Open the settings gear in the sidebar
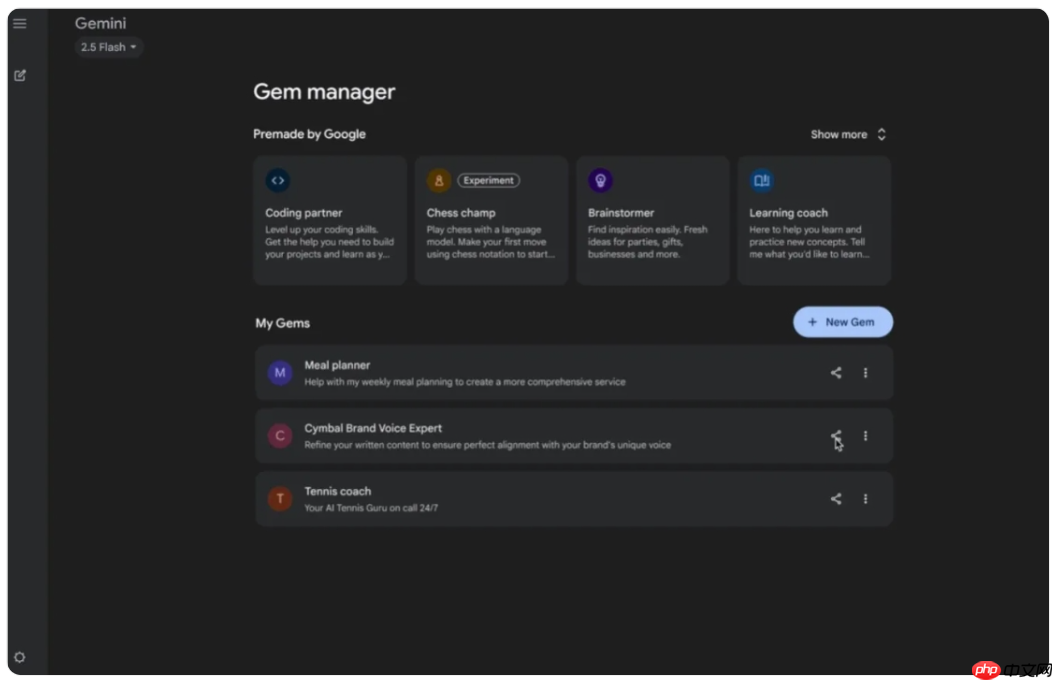The height and width of the screenshot is (680, 1053). (x=19, y=657)
